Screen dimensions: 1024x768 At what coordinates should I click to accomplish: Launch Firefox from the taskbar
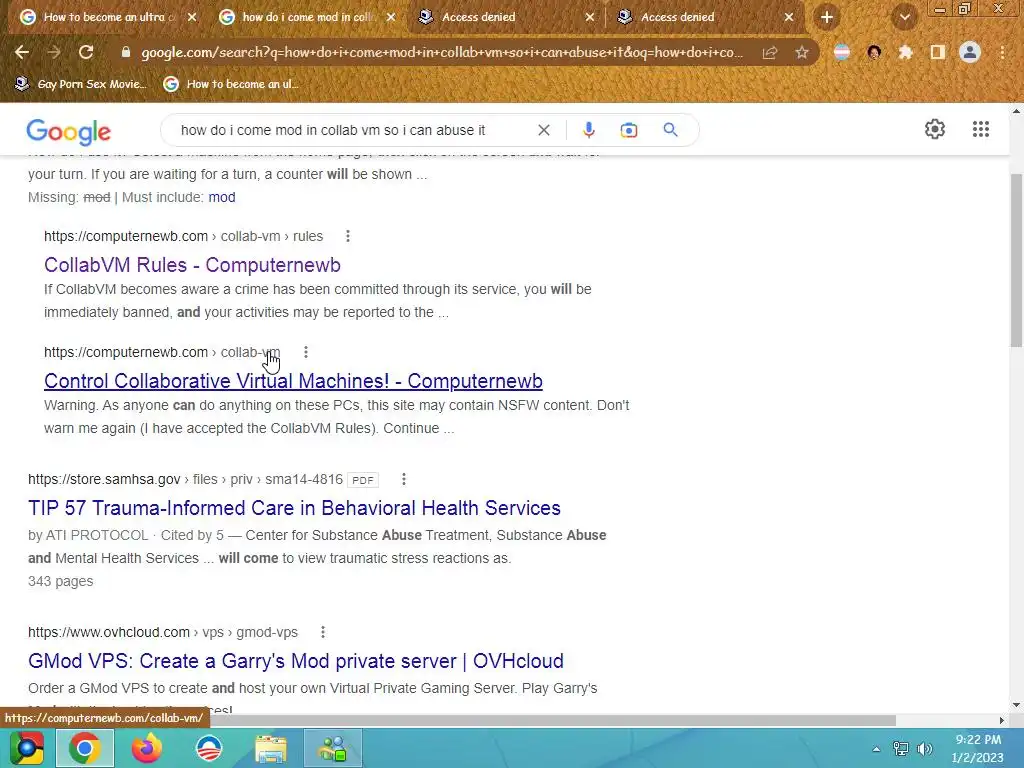[x=147, y=748]
